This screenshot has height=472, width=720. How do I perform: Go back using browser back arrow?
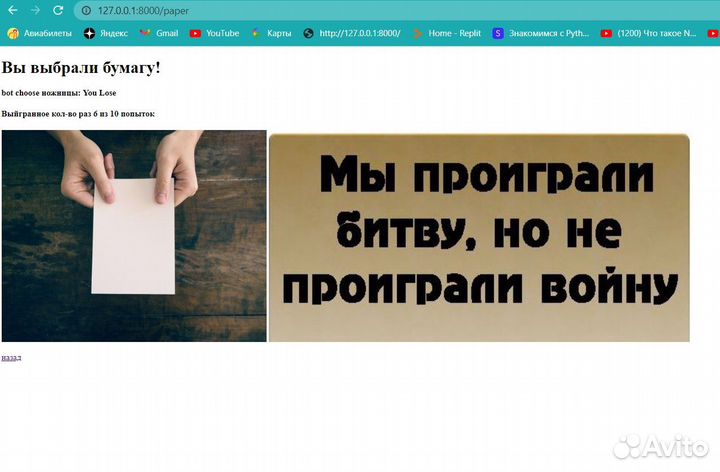click(13, 10)
